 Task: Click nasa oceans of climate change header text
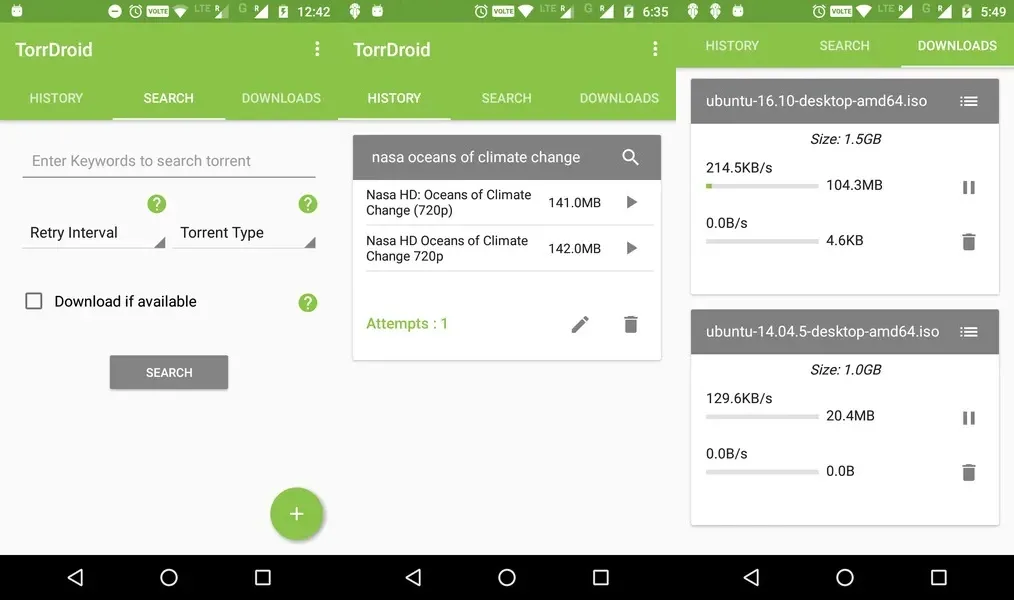pos(476,157)
